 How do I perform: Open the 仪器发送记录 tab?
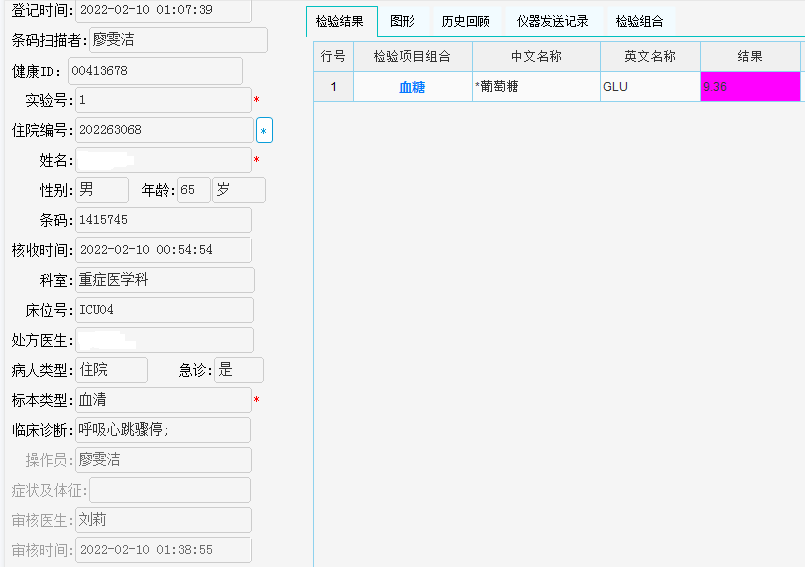tap(552, 22)
